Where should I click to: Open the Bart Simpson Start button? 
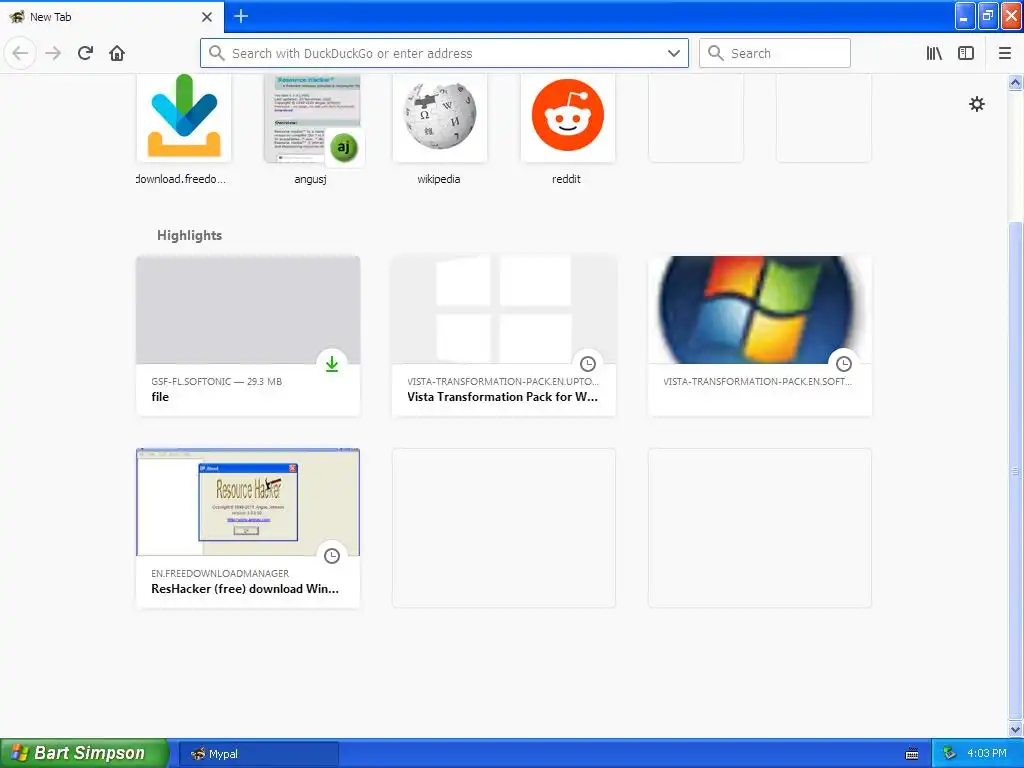coord(84,753)
